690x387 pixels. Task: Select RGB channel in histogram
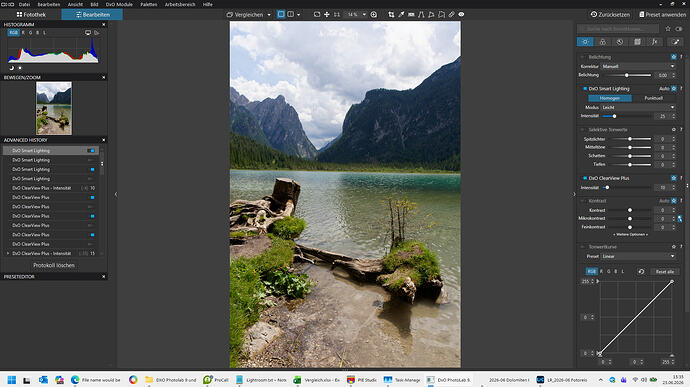14,33
